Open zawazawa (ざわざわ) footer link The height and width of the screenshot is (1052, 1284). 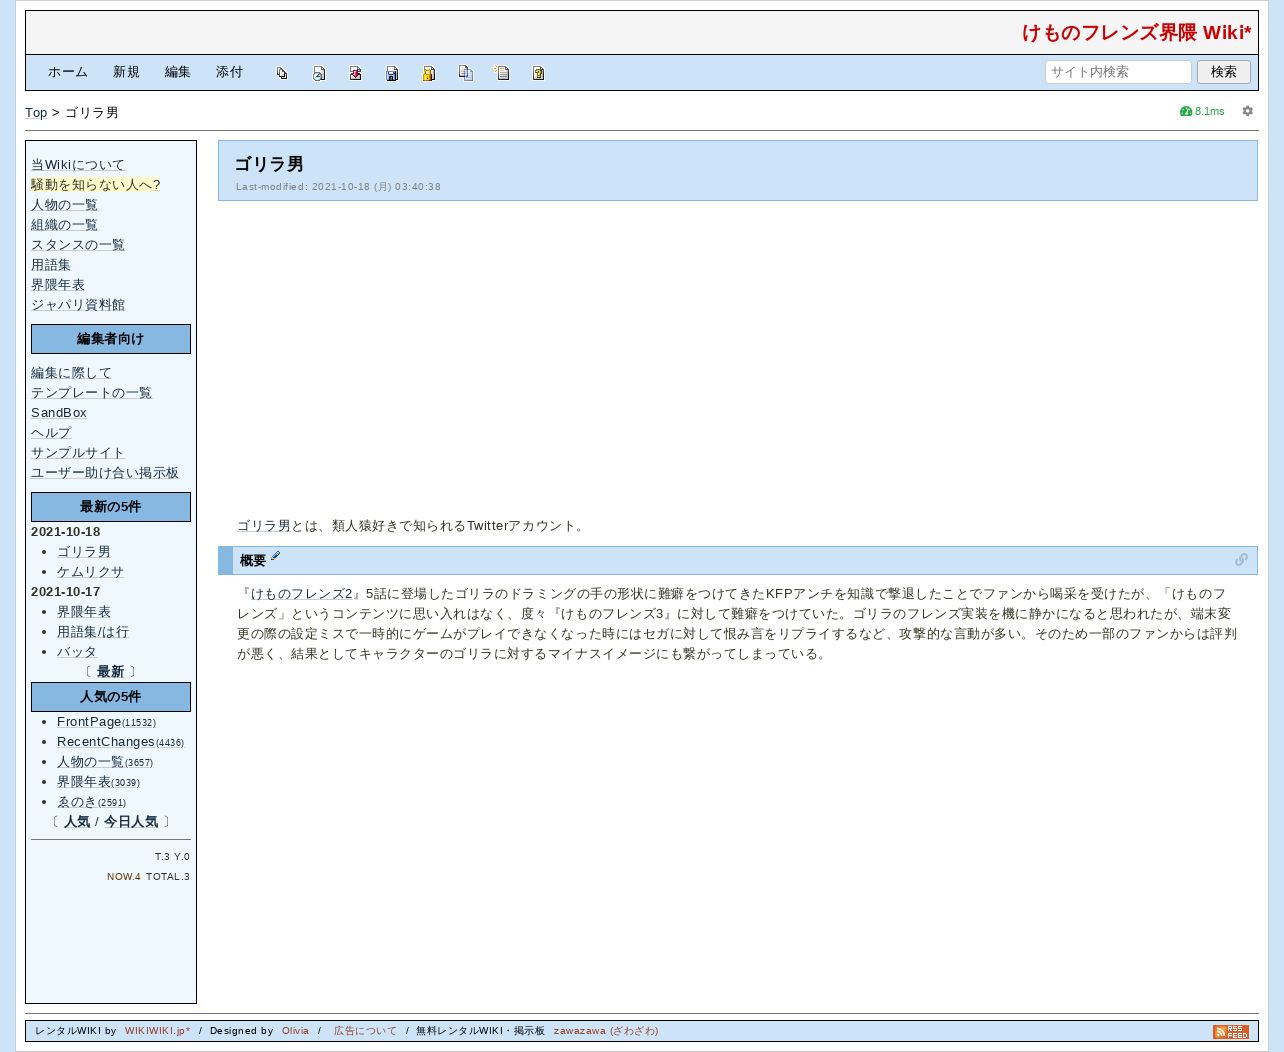tap(606, 1031)
